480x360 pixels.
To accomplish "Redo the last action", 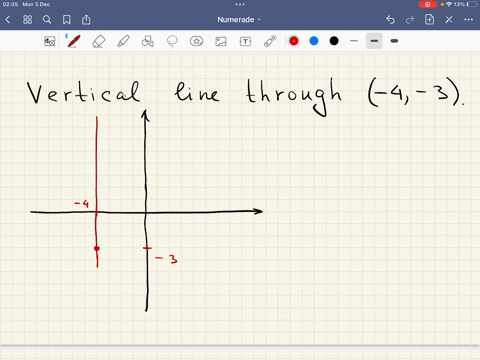I will pos(410,20).
